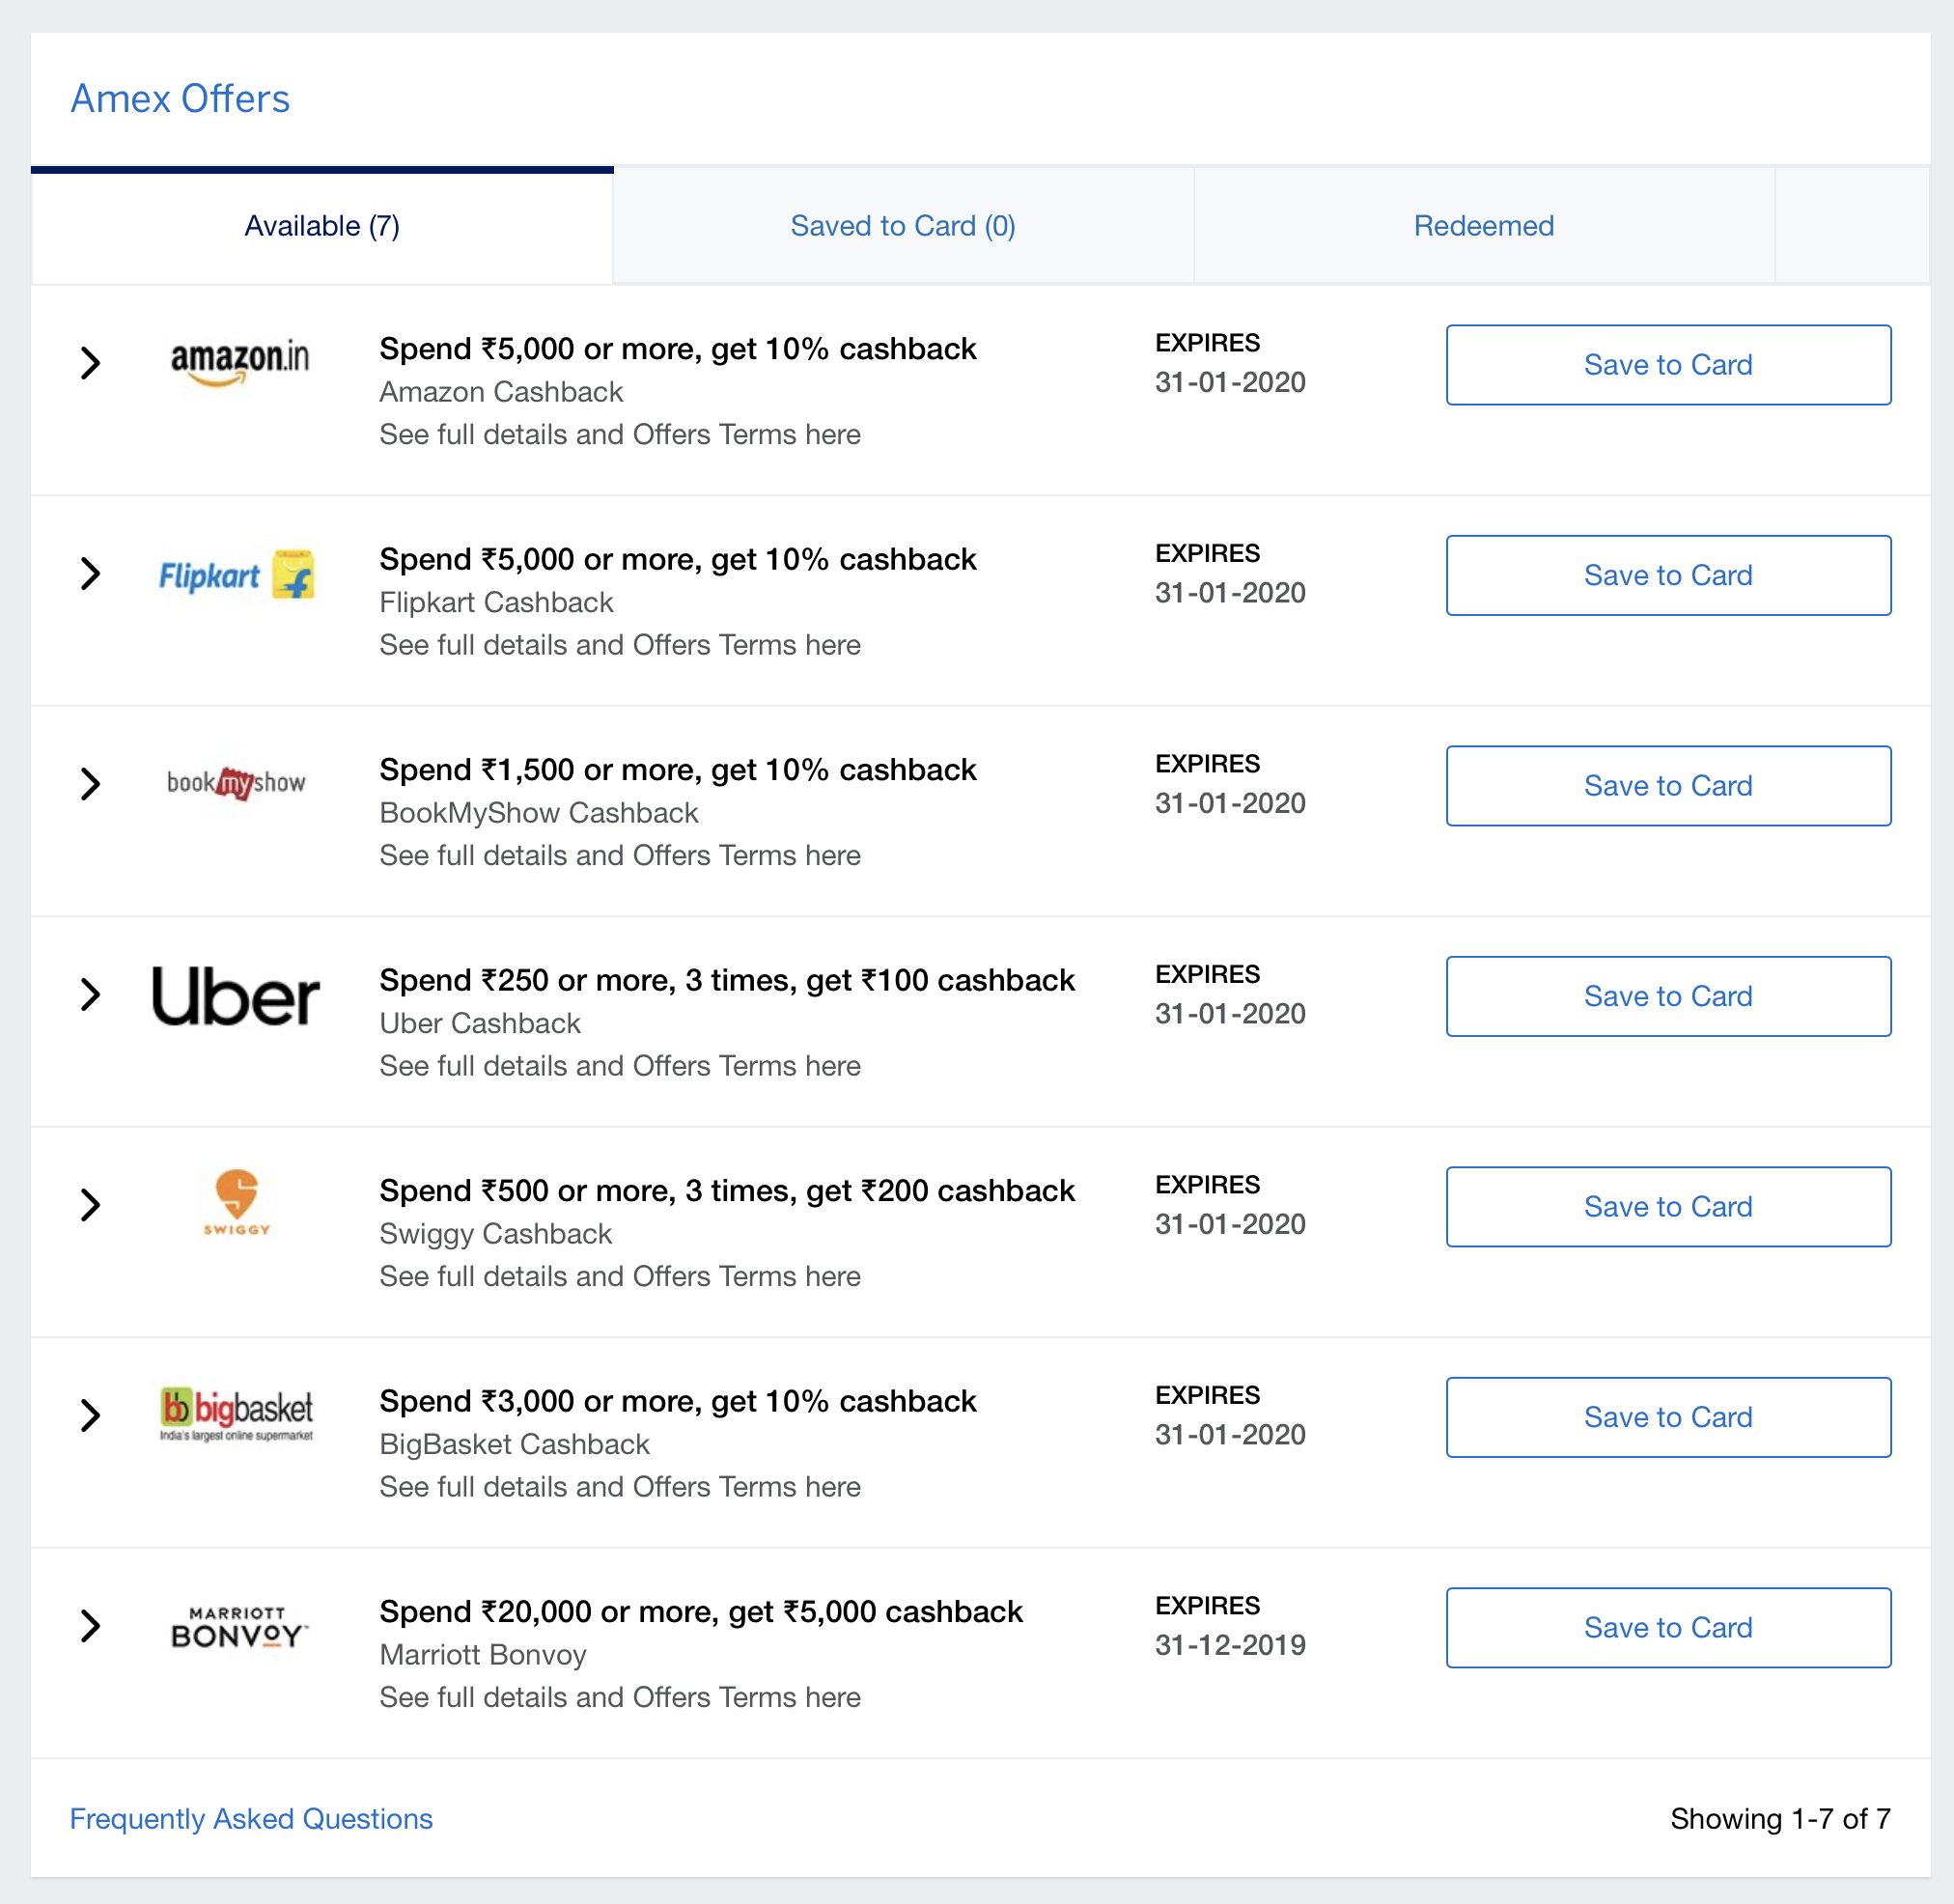Click the Amex Offers heading
This screenshot has width=1954, height=1904.
pyautogui.click(x=180, y=99)
